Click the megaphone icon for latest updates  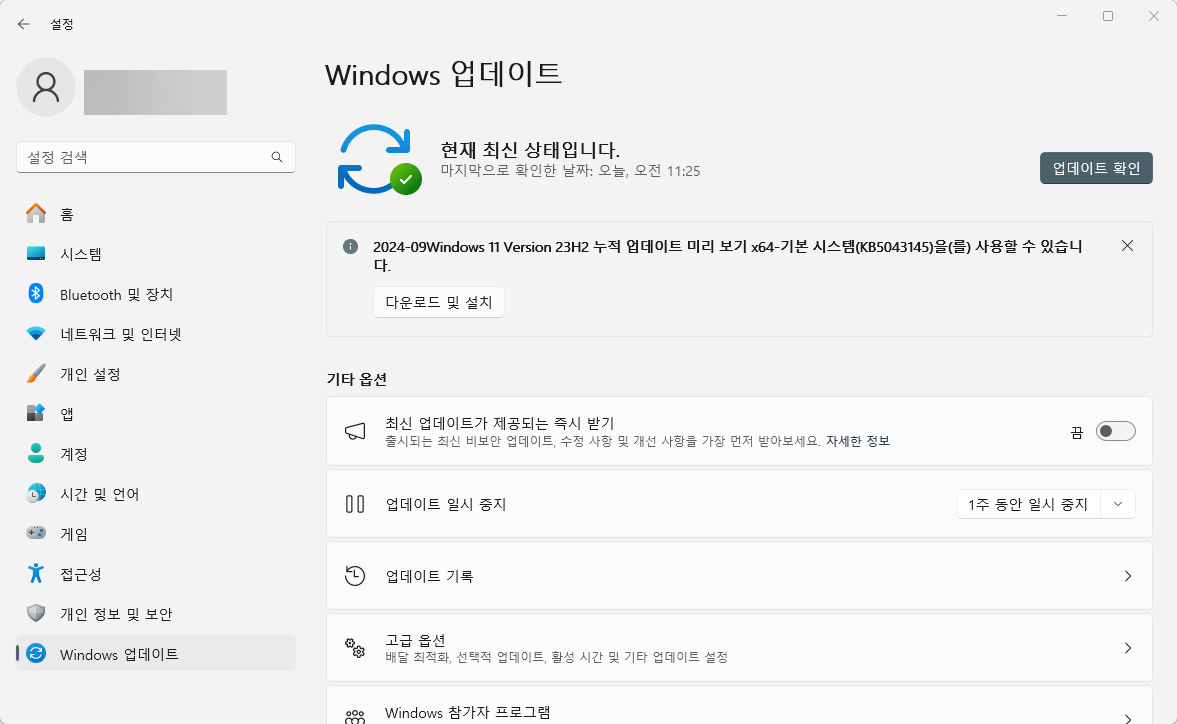pos(355,431)
